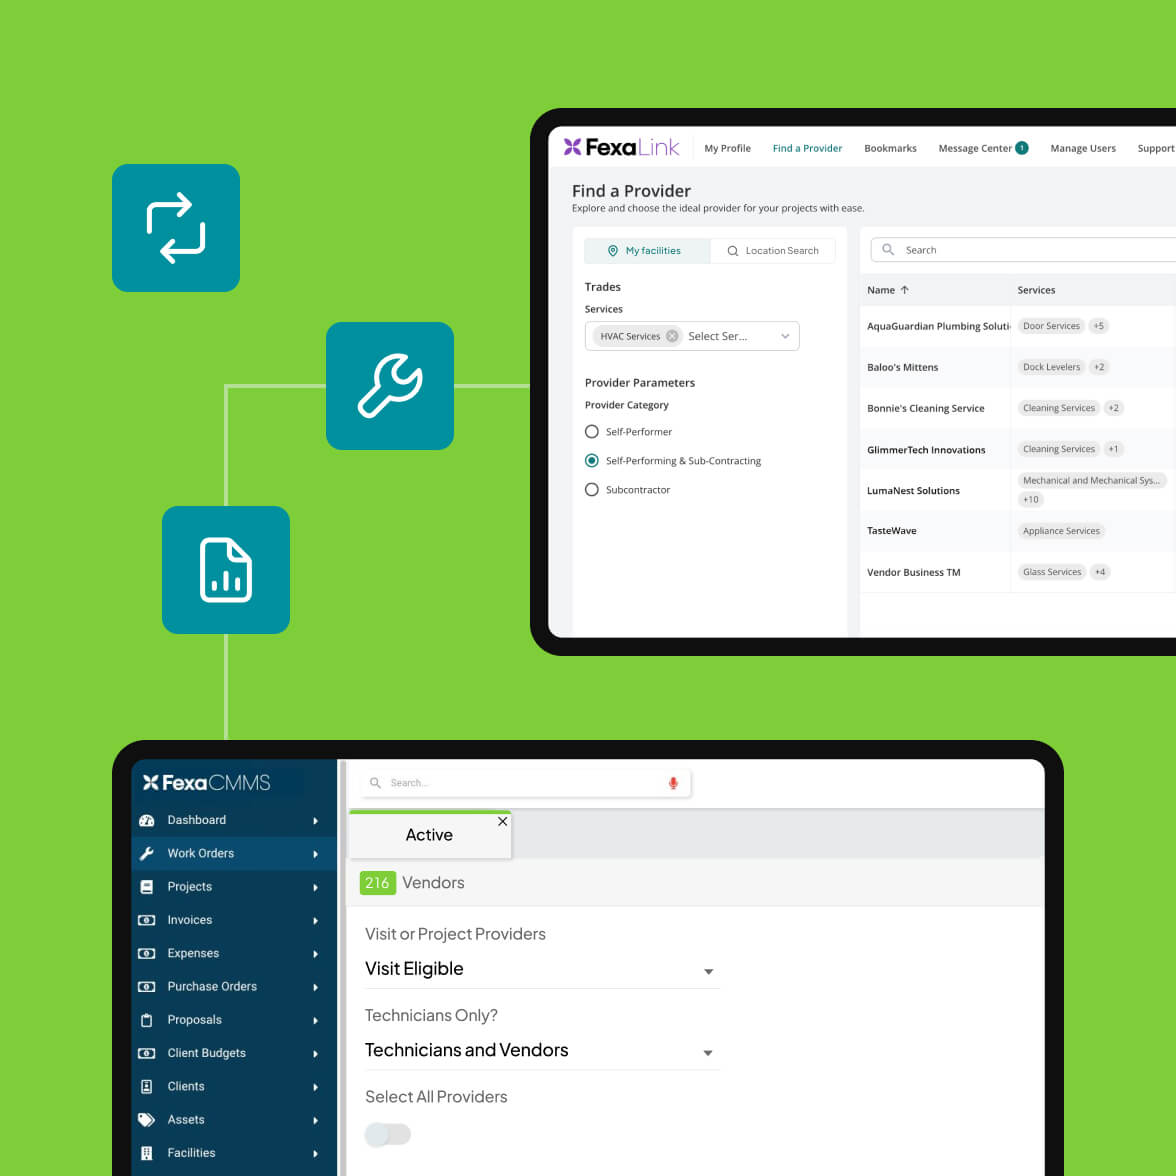The height and width of the screenshot is (1176, 1176).
Task: Switch to My facilities mode
Action: coord(646,250)
